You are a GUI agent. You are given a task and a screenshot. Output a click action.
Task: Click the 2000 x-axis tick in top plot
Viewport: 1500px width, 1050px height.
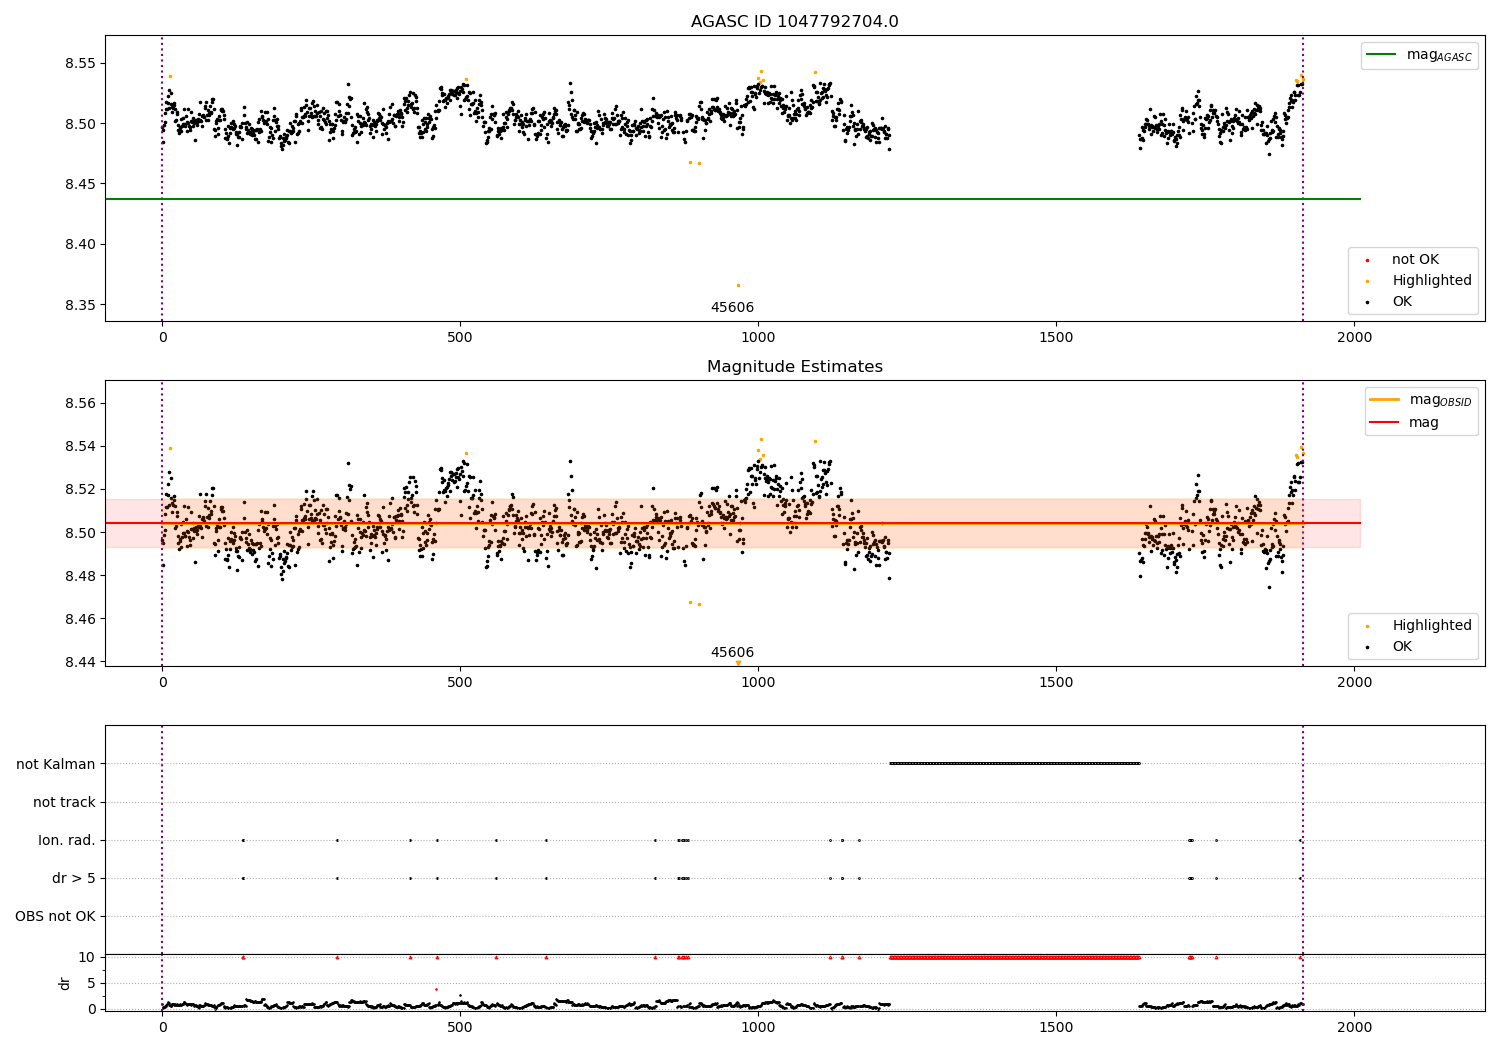[1354, 337]
